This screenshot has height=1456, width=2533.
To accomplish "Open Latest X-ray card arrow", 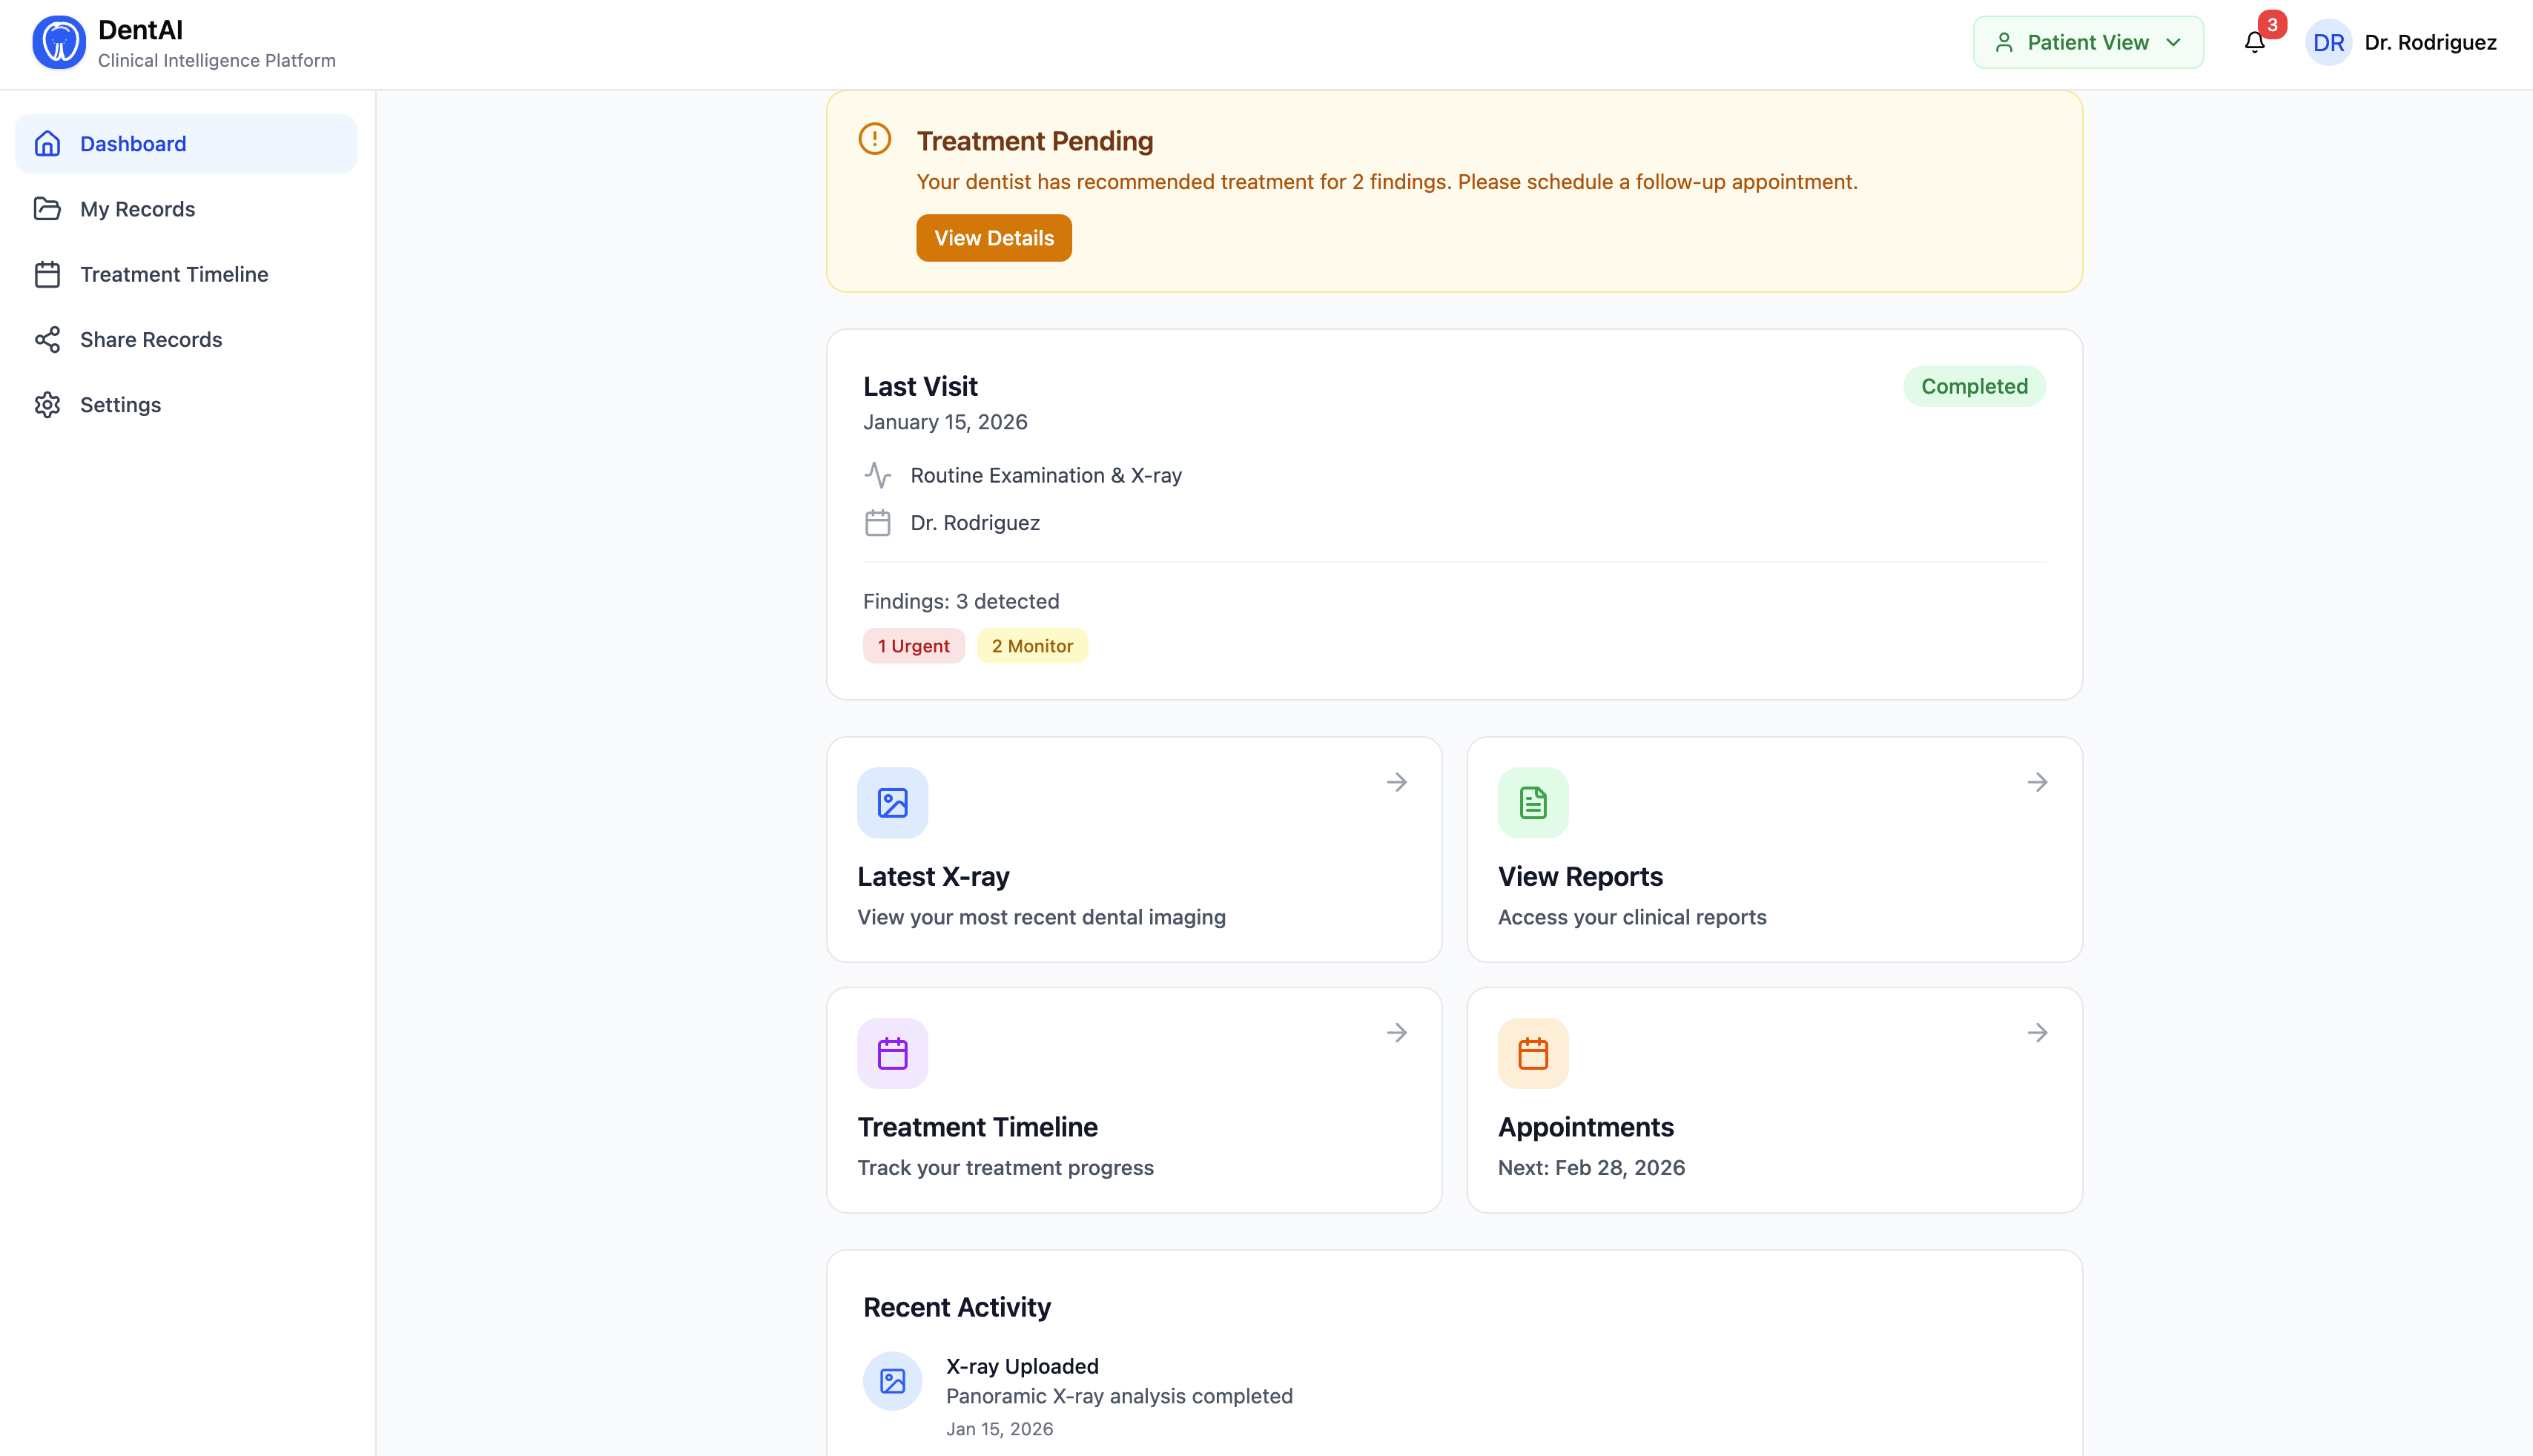I will (1396, 782).
